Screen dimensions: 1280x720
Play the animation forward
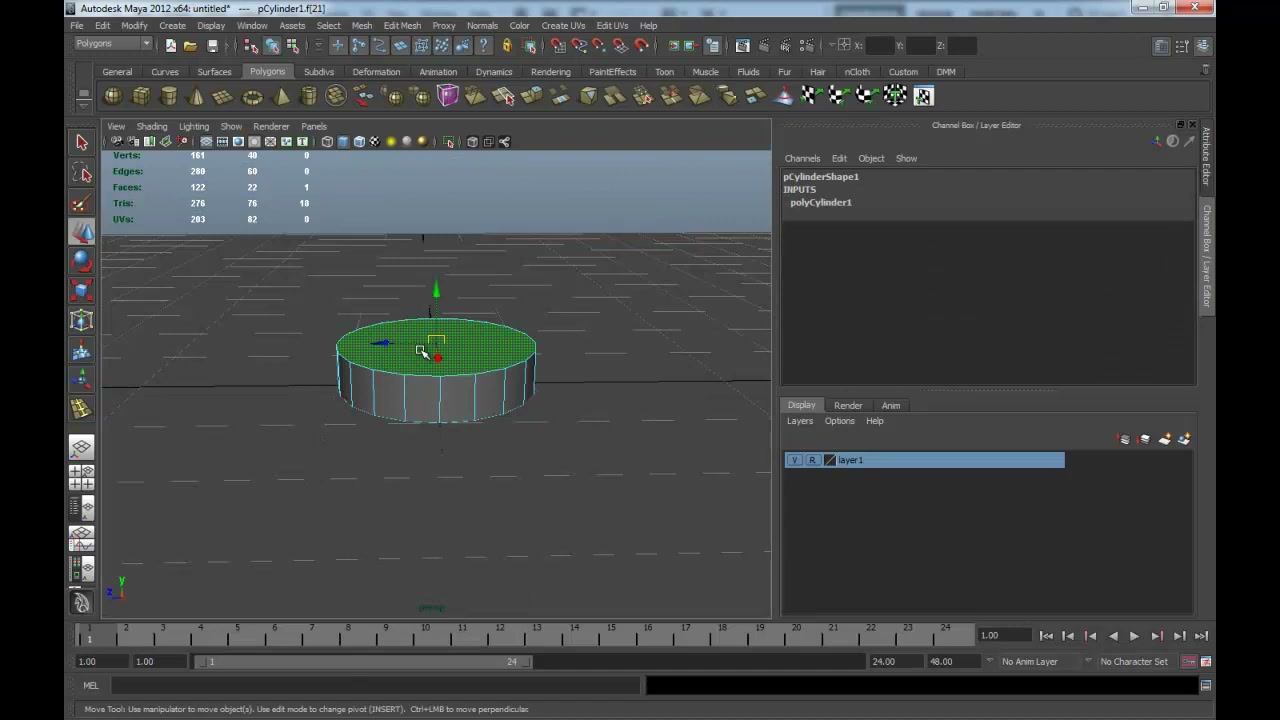pos(1134,636)
